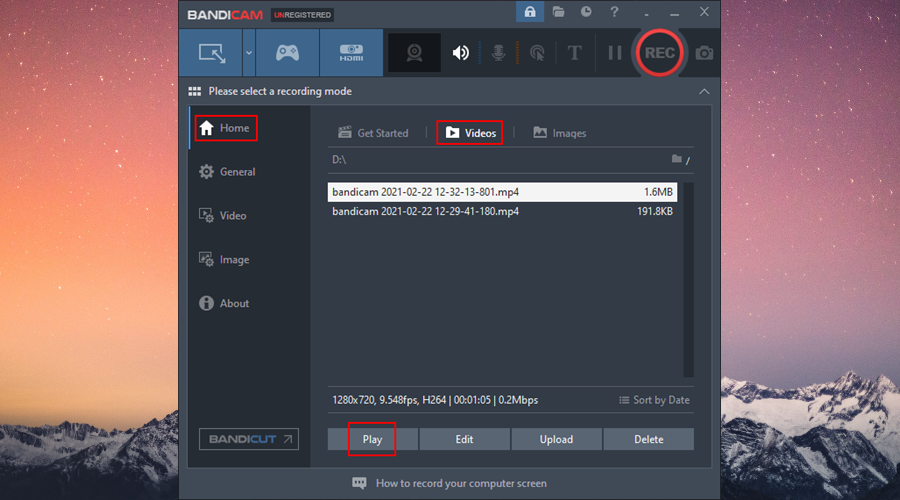Collapse the panel using the chevron arrow
900x500 pixels.
click(x=704, y=91)
